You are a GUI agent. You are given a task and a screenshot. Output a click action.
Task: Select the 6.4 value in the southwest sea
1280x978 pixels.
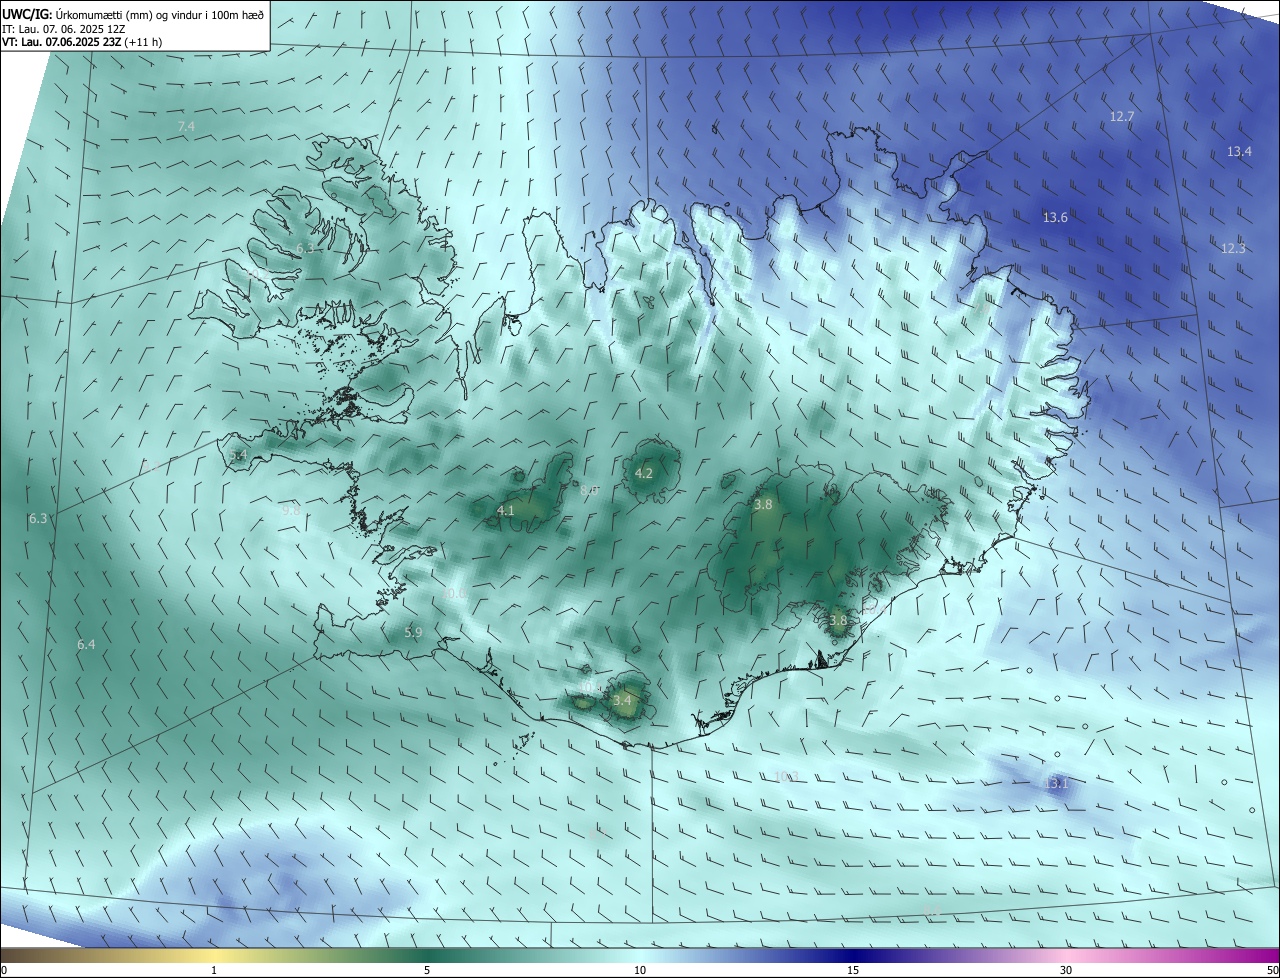[x=86, y=644]
